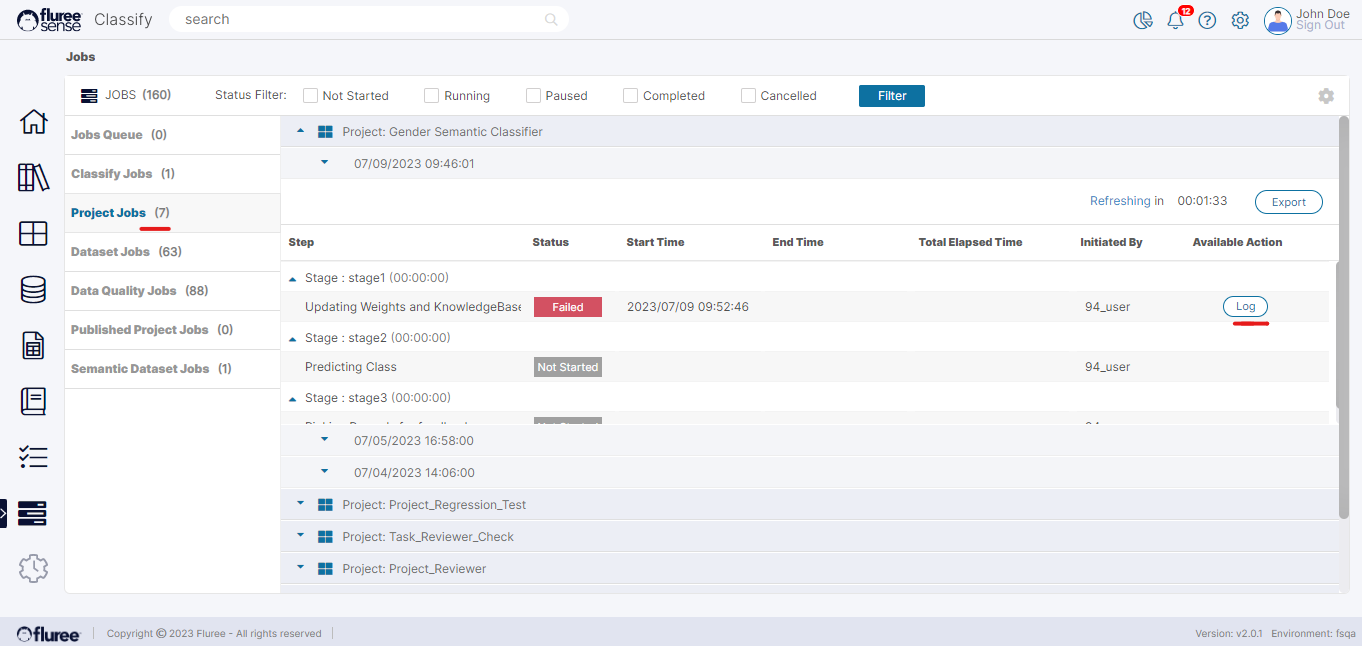Open the Log for failed step
Screen dimensions: 1362x646
coord(1245,307)
